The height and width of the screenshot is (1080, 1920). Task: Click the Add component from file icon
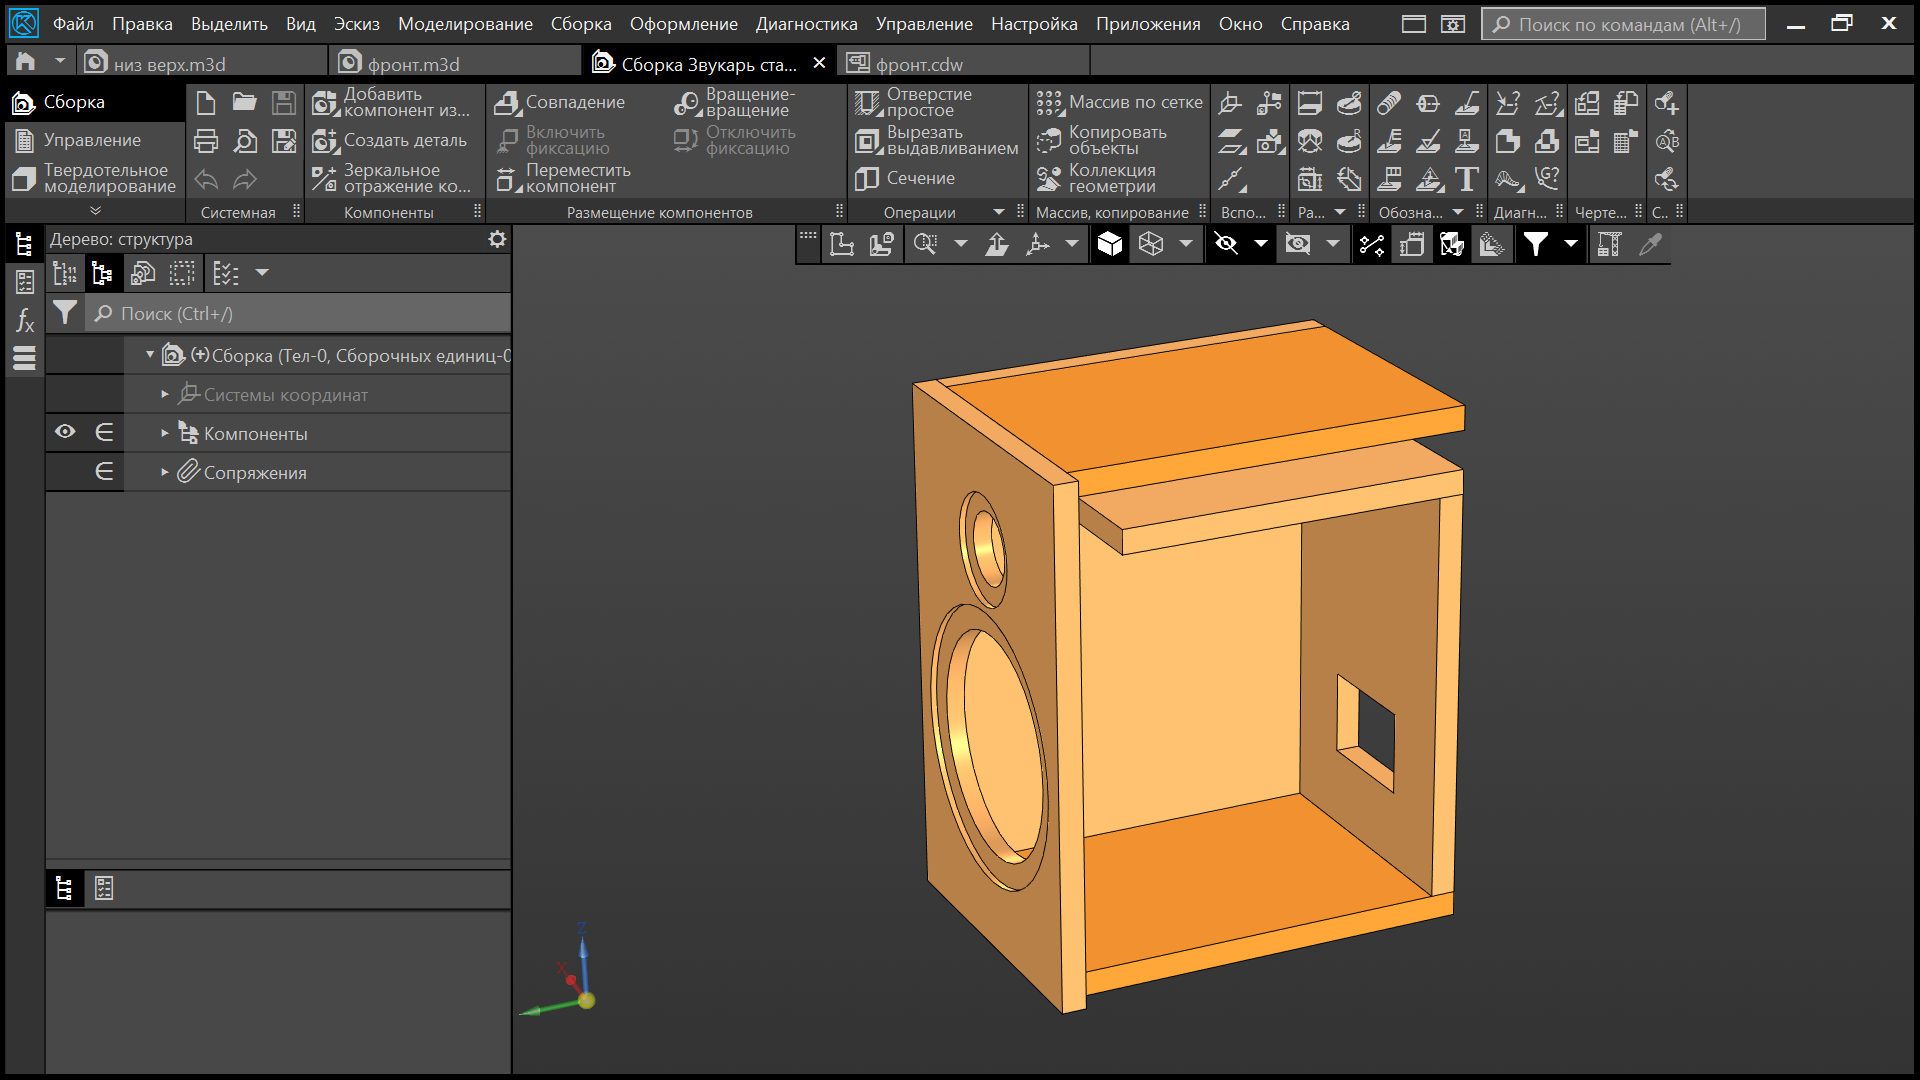pyautogui.click(x=325, y=103)
